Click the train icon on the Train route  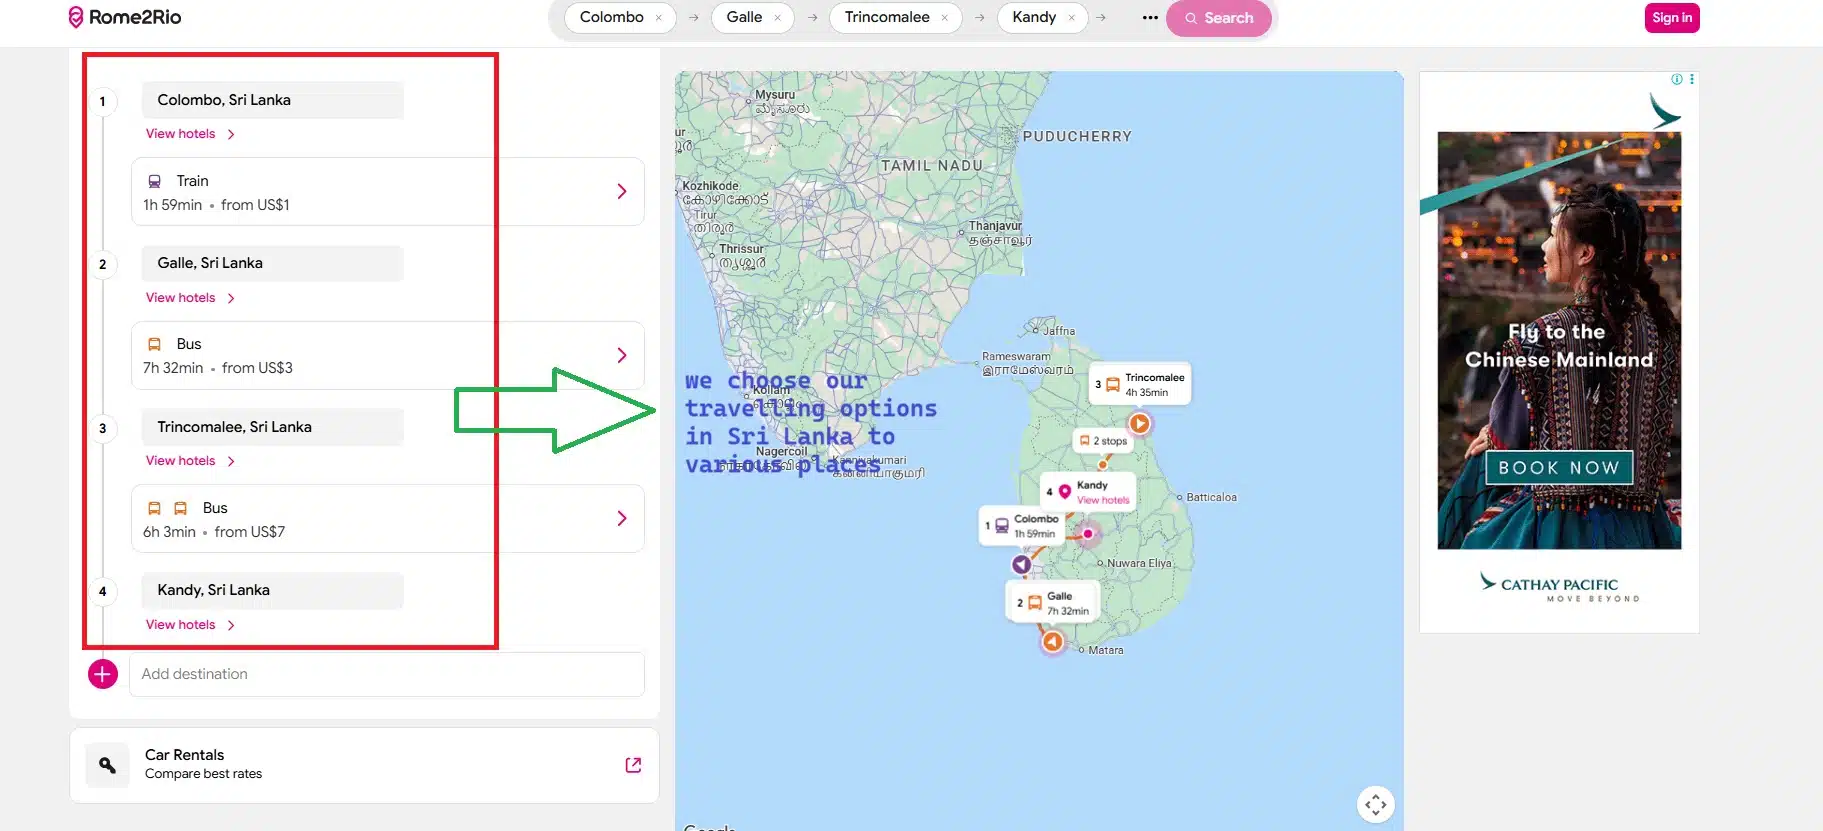[155, 181]
